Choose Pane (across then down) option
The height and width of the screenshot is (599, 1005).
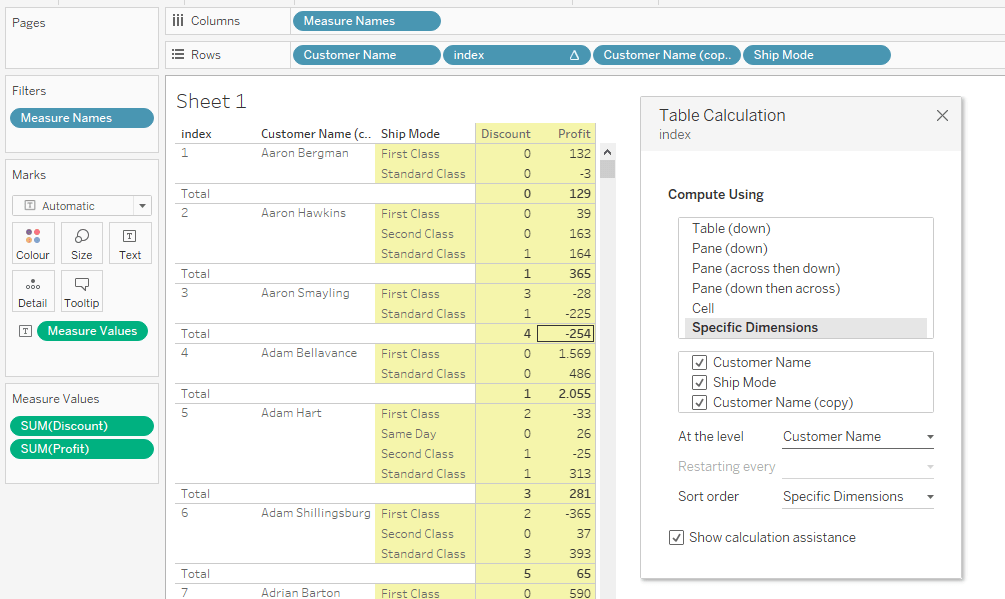coord(766,269)
